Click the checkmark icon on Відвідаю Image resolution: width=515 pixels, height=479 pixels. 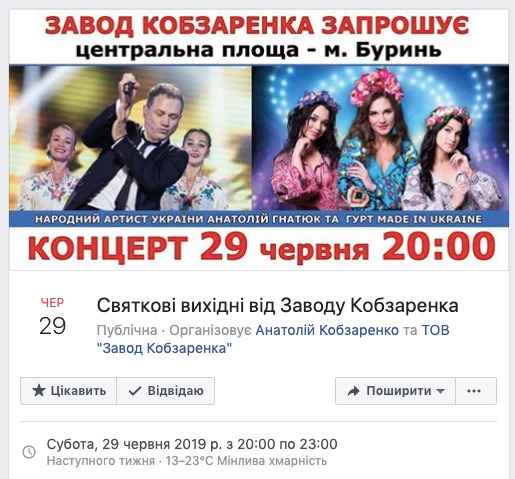[x=135, y=391]
